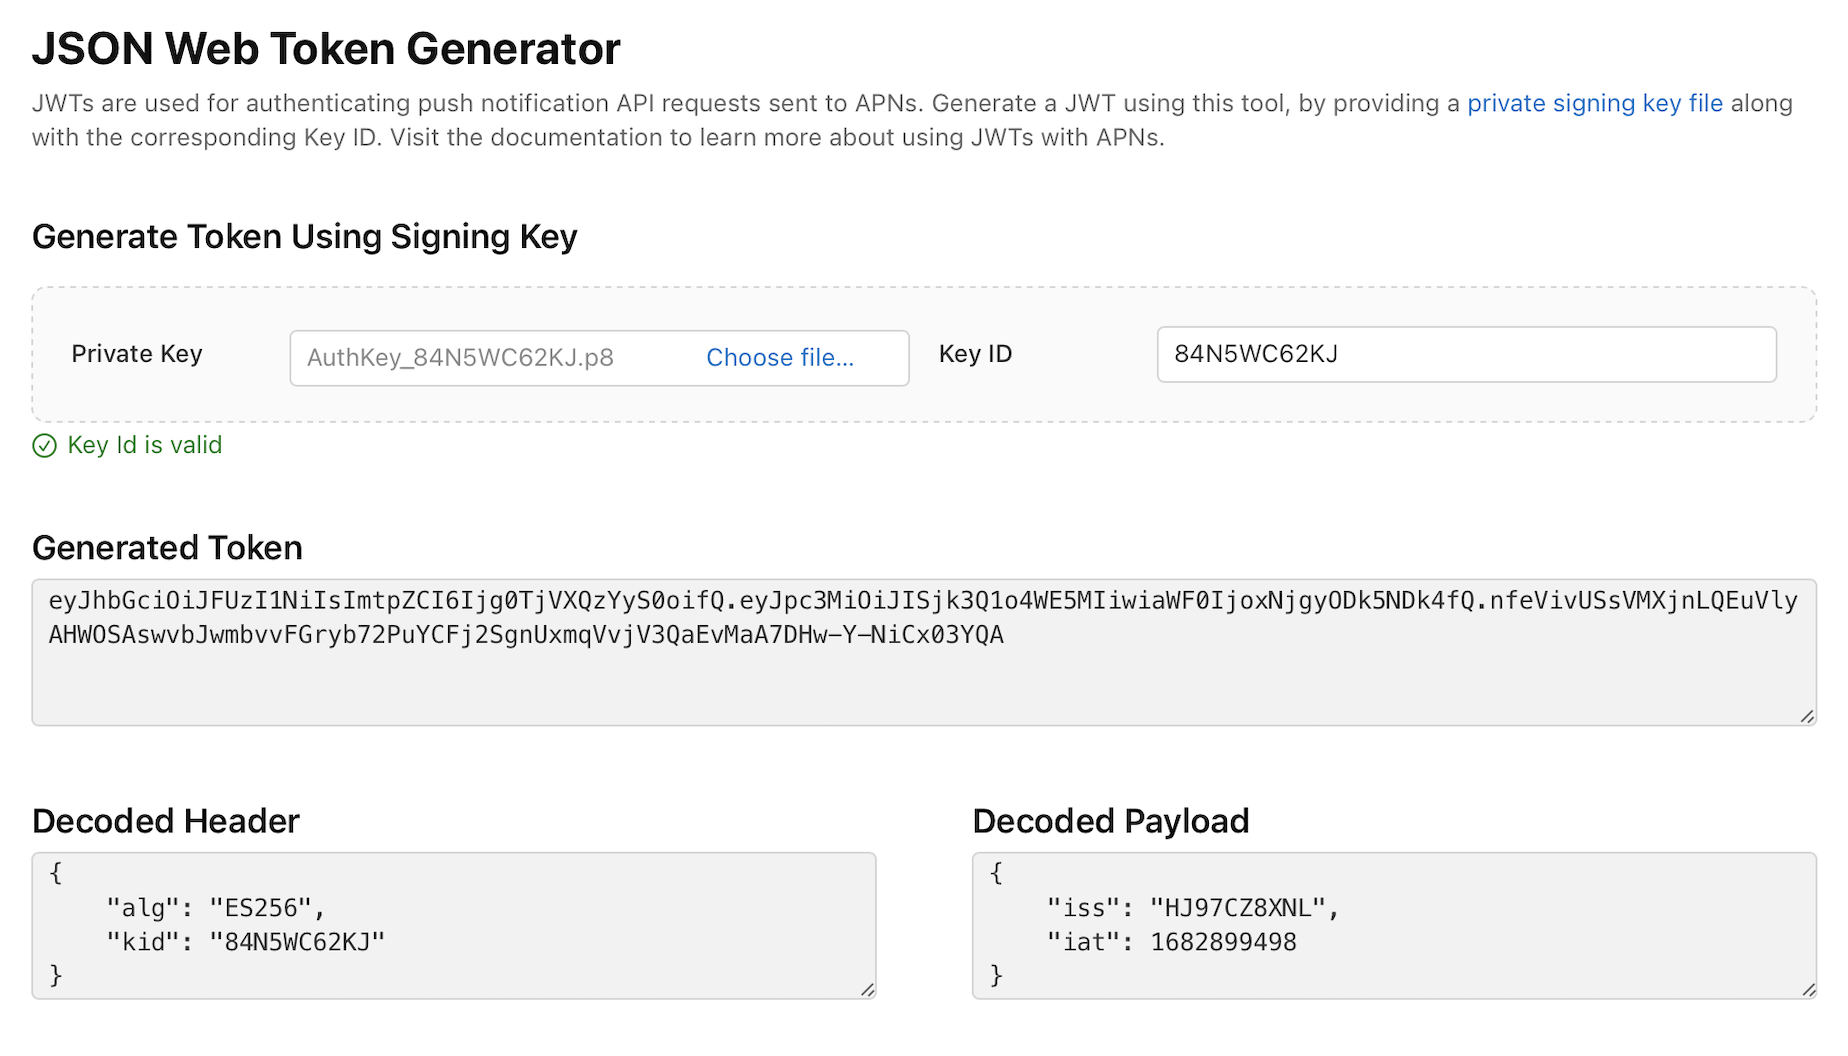Screen dimensions: 1848x1056
Task: Click the Decoded Header section label
Action: click(165, 821)
